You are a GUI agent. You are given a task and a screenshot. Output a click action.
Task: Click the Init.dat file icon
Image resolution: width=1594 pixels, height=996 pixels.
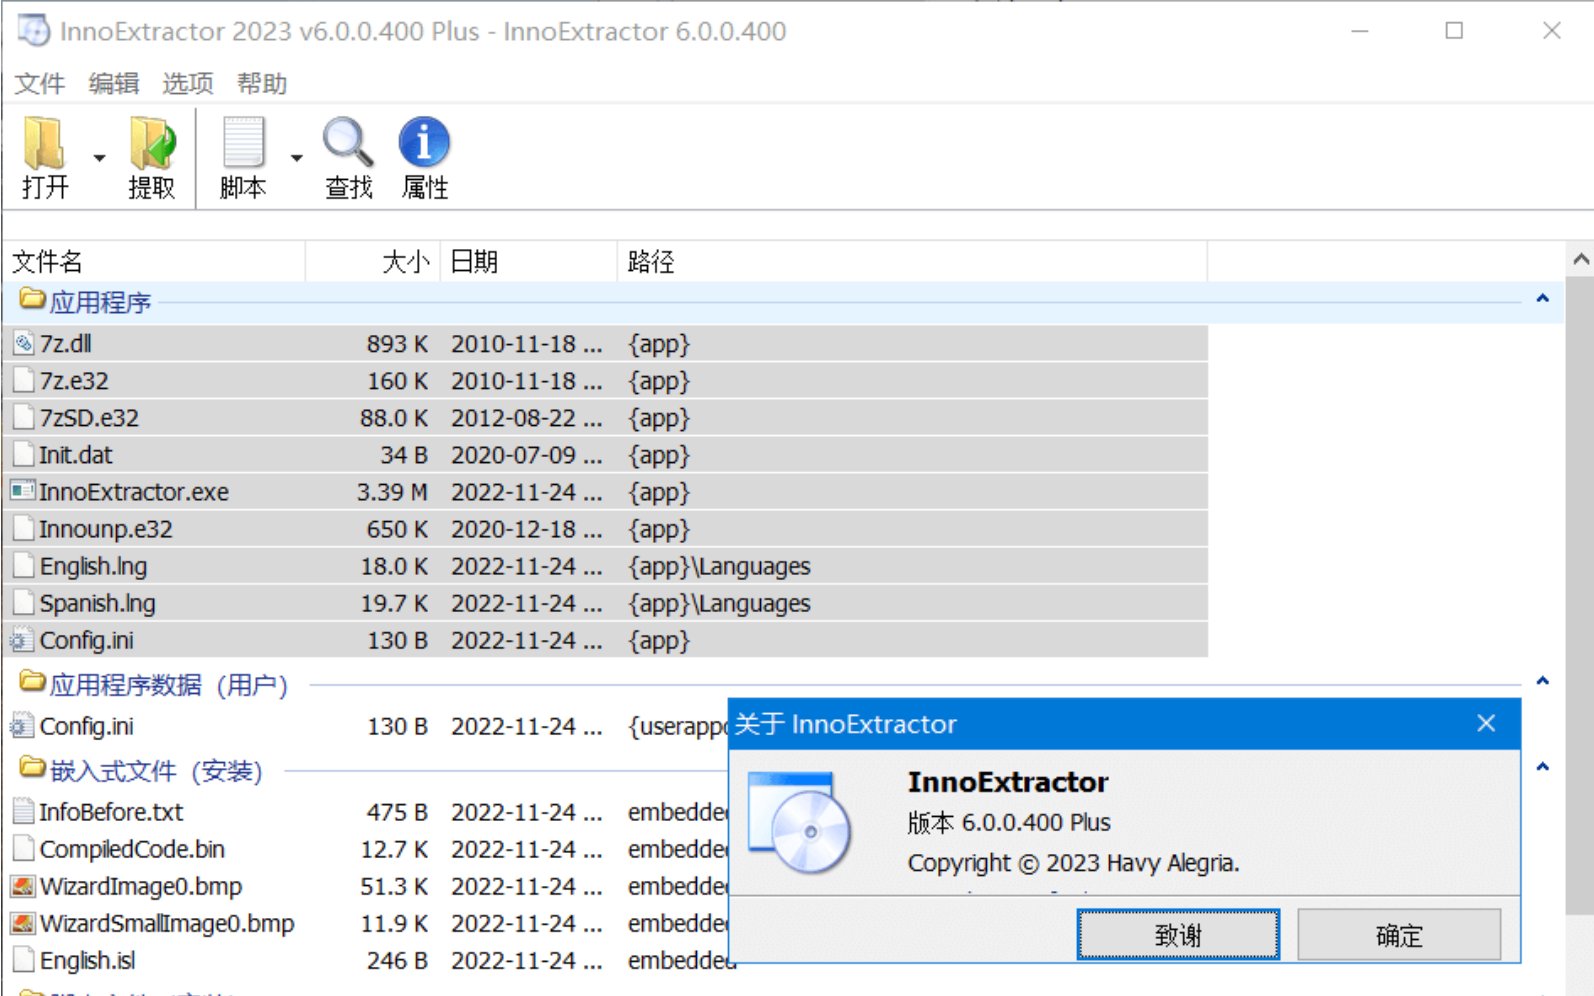[23, 455]
